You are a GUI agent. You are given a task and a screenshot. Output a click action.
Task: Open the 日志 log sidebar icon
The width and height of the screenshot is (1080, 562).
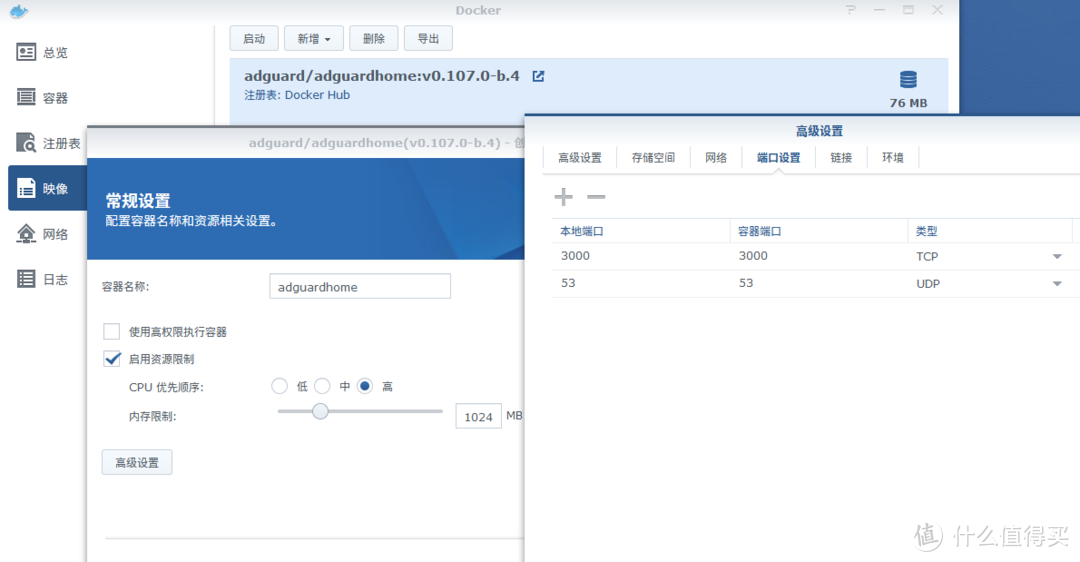(x=26, y=279)
